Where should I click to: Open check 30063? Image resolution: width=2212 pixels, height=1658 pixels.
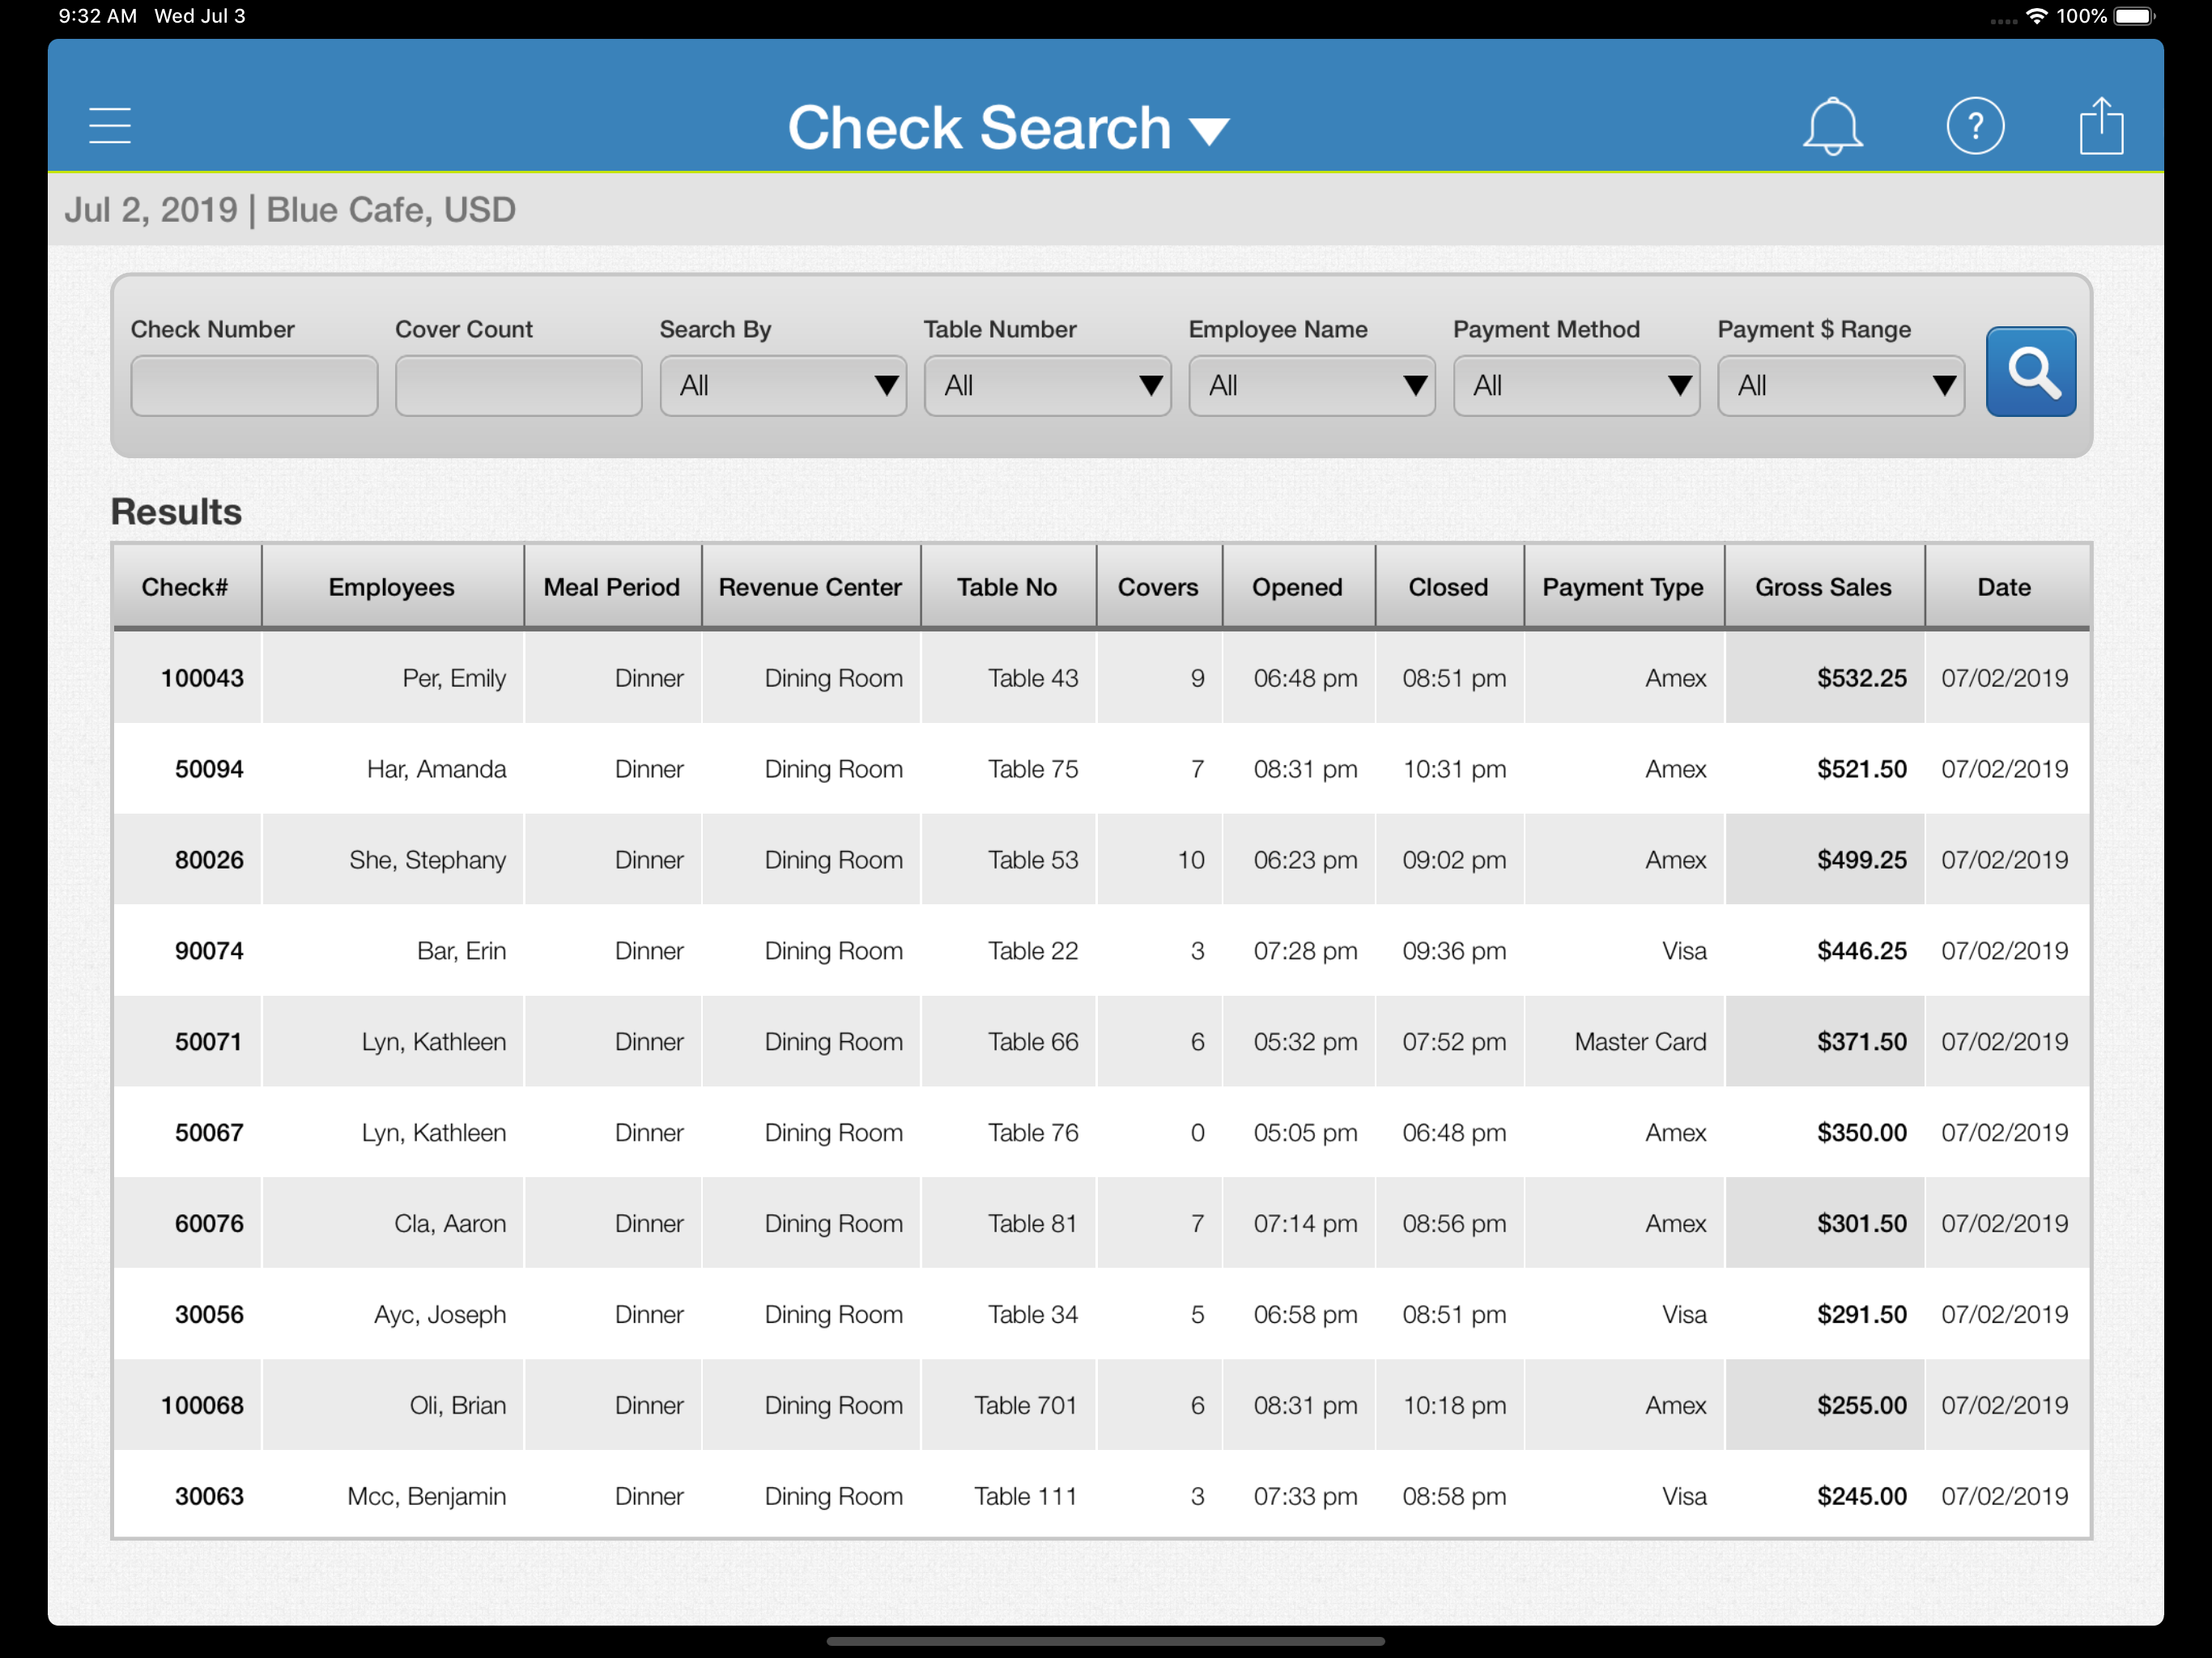pyautogui.click(x=209, y=1497)
